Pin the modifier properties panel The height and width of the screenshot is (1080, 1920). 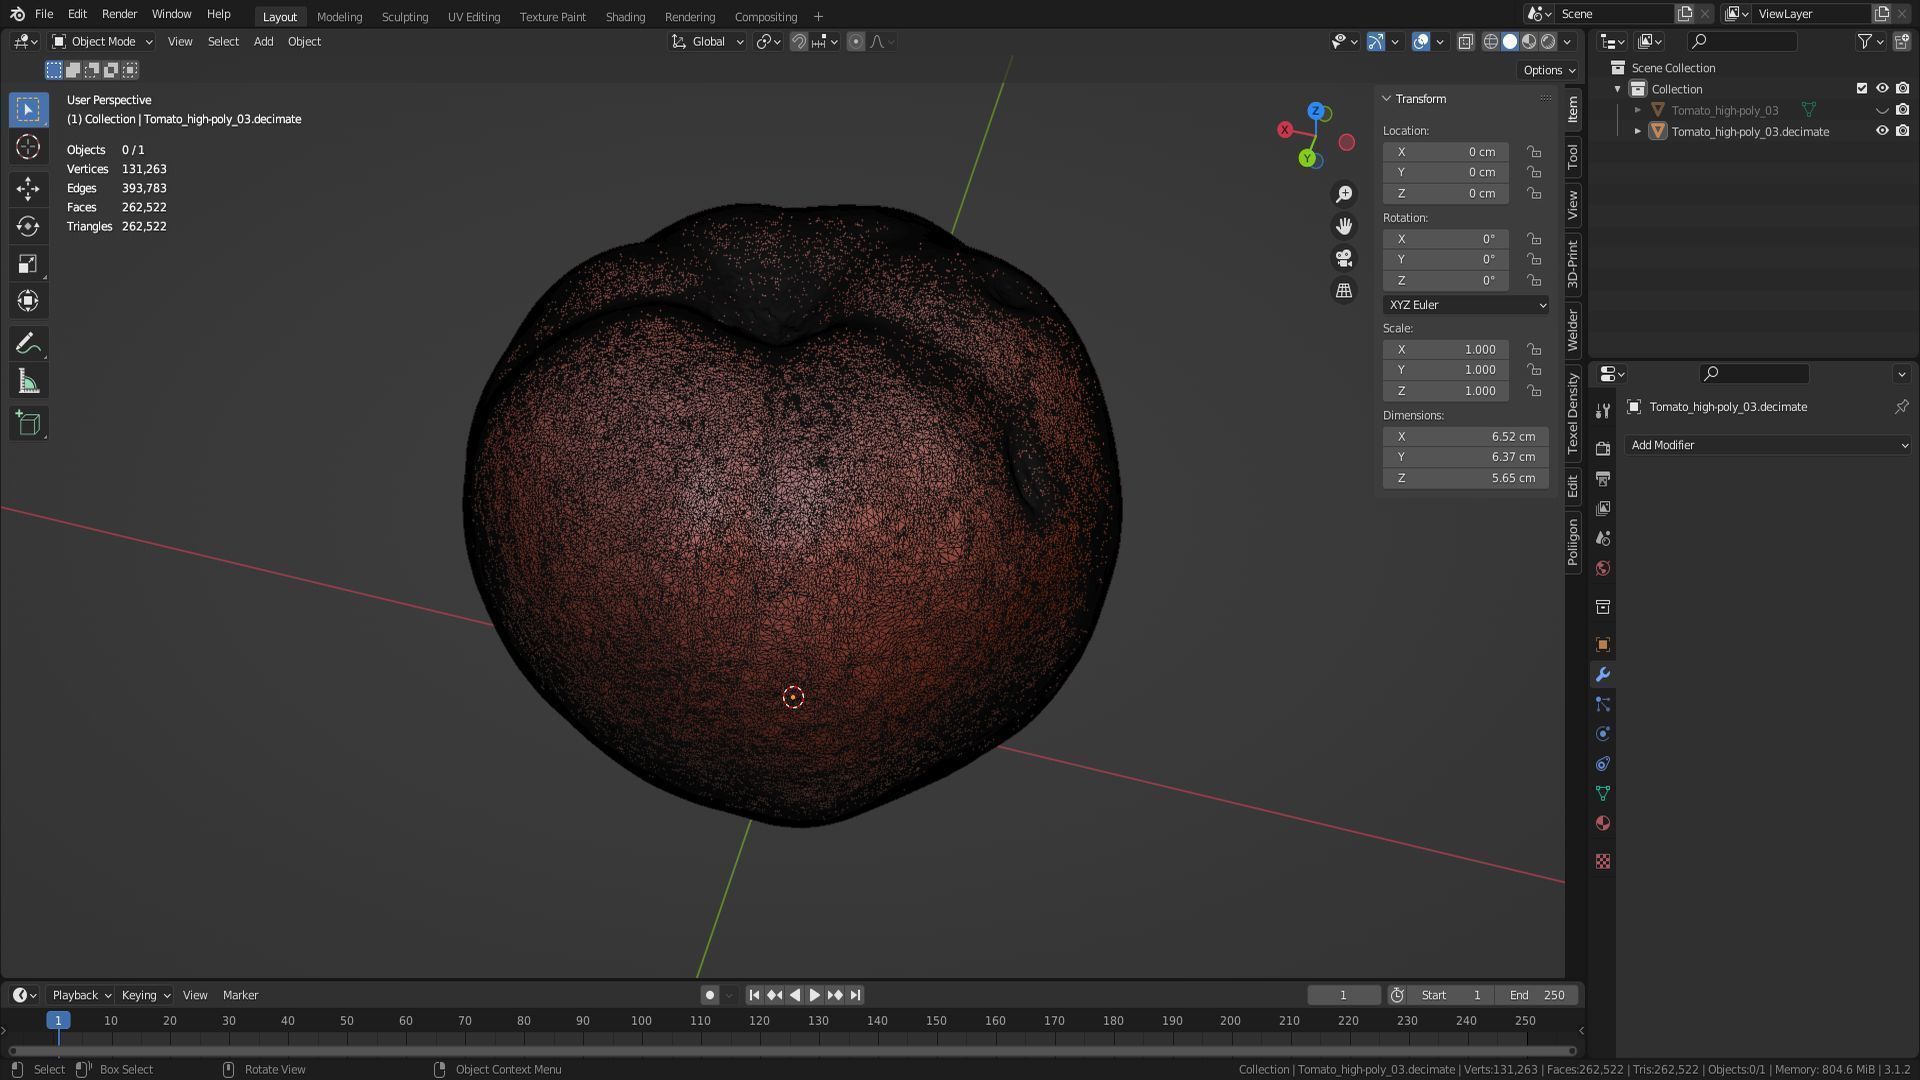click(1901, 407)
